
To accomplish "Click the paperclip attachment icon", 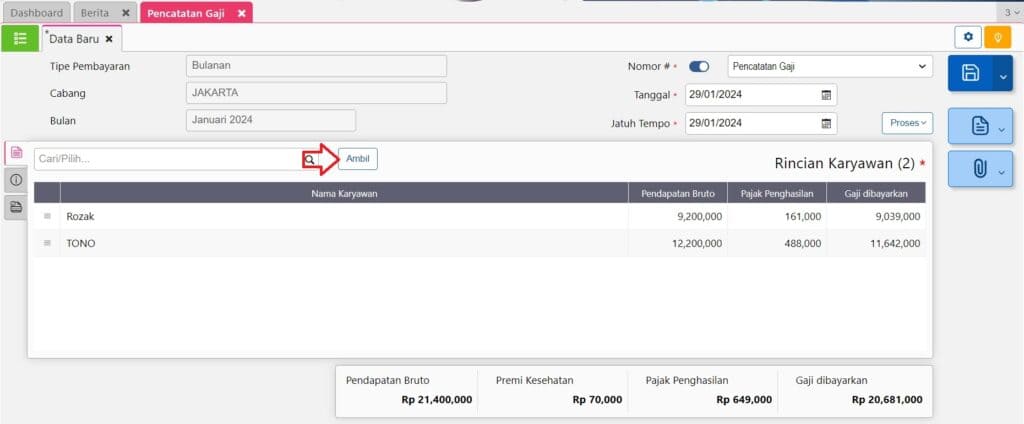I will click(979, 170).
